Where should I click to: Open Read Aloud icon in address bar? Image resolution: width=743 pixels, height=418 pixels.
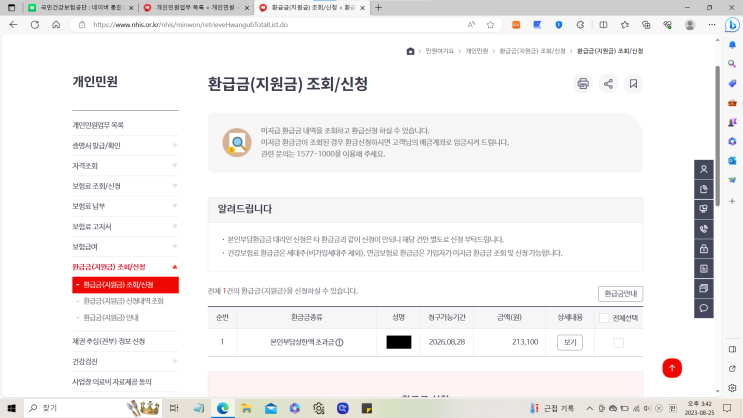471,25
